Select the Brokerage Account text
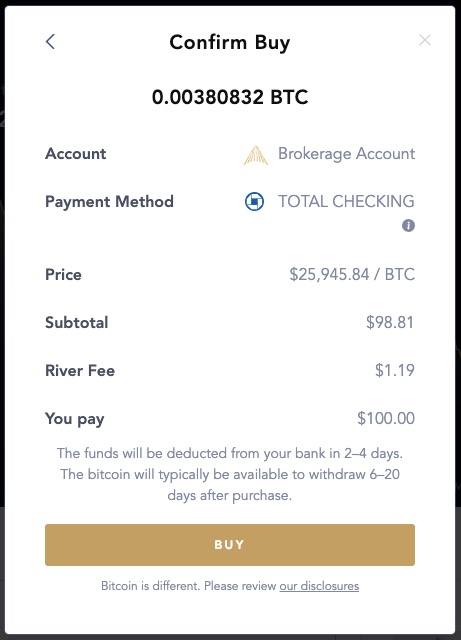 pos(346,153)
